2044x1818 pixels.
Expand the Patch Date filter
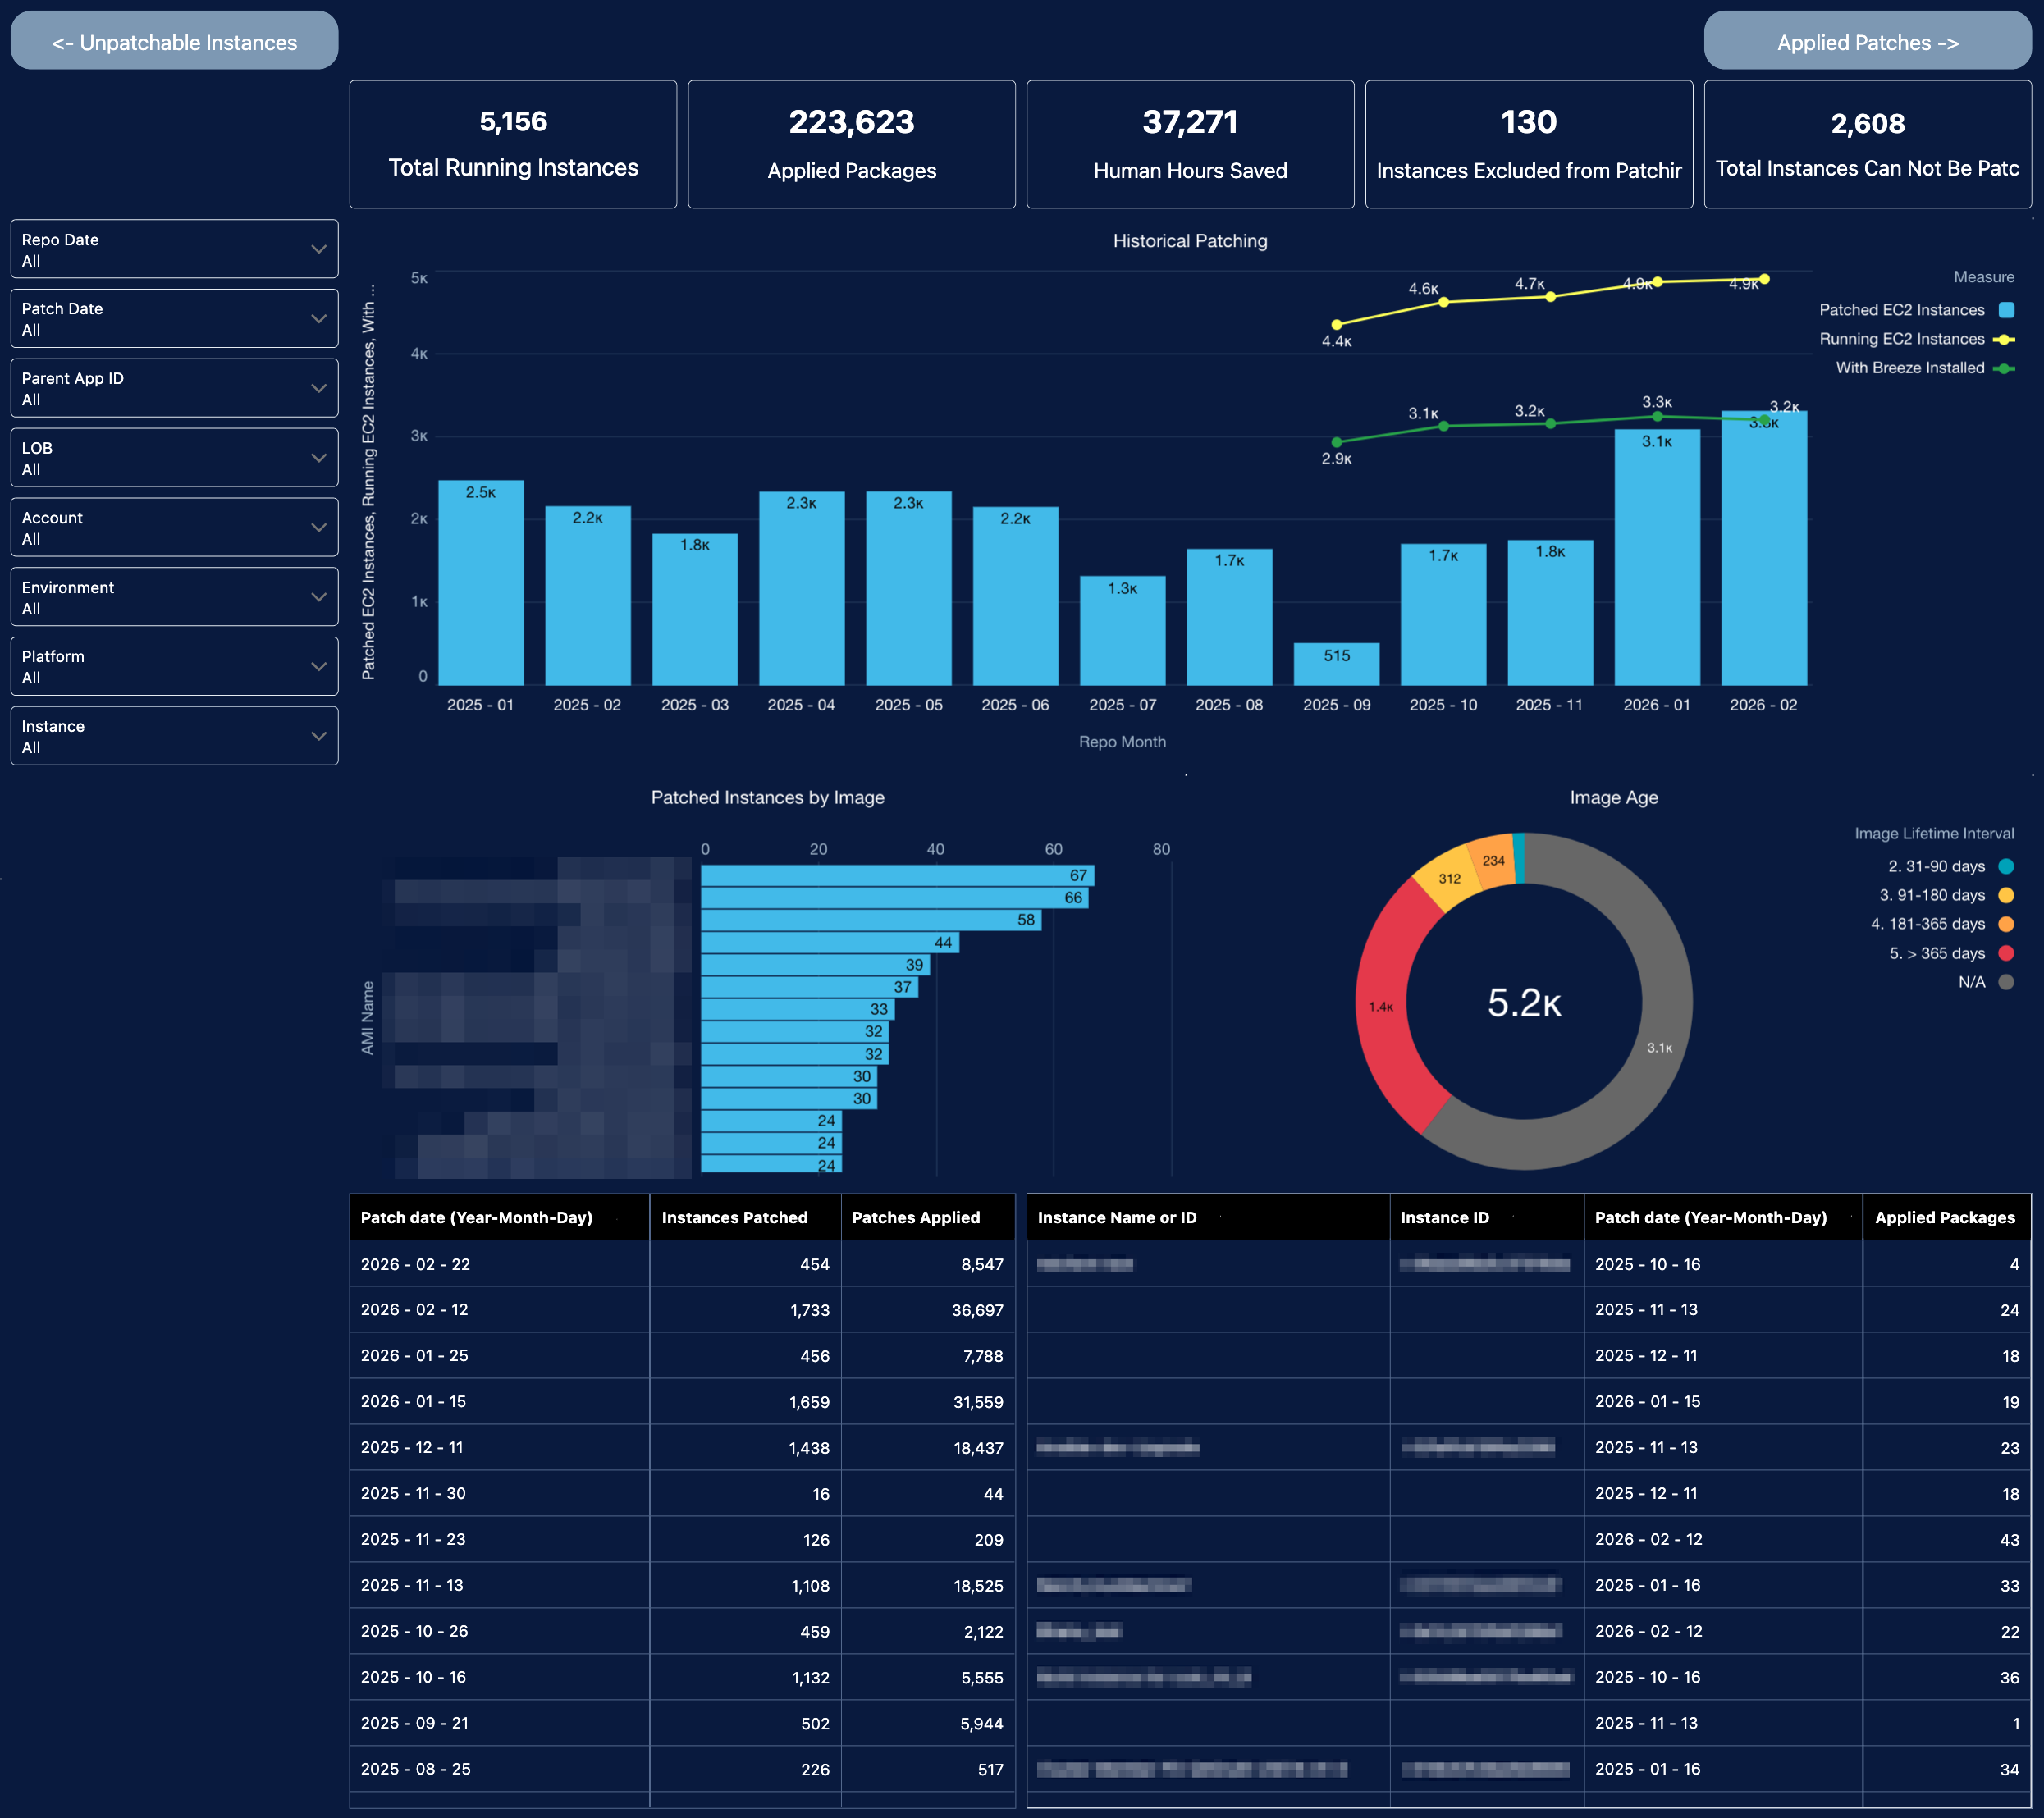pyautogui.click(x=174, y=318)
